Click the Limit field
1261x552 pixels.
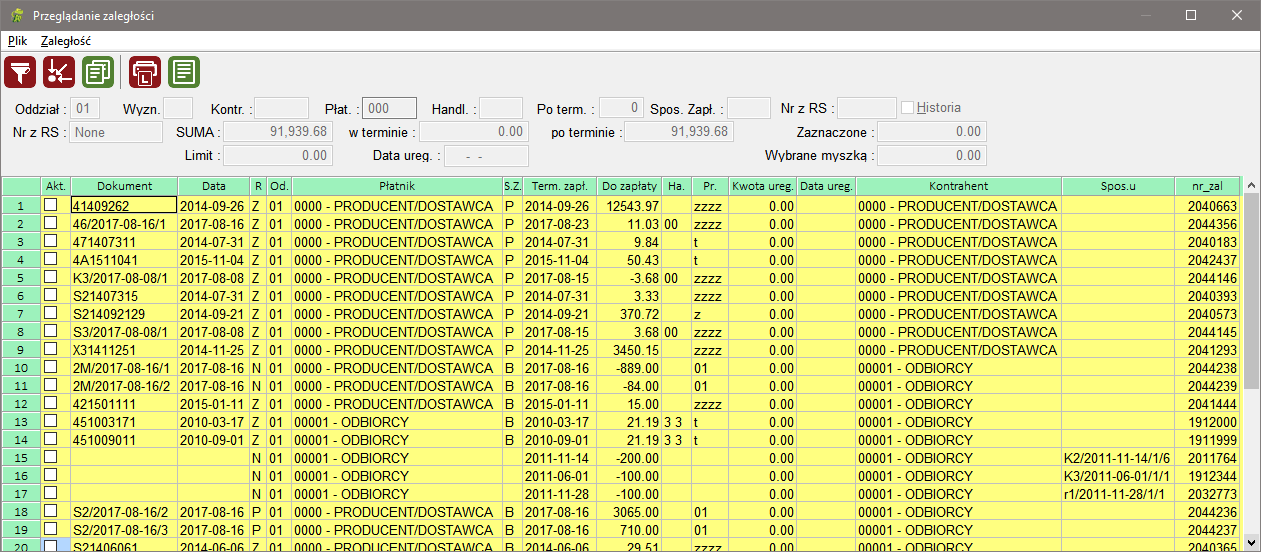(277, 156)
